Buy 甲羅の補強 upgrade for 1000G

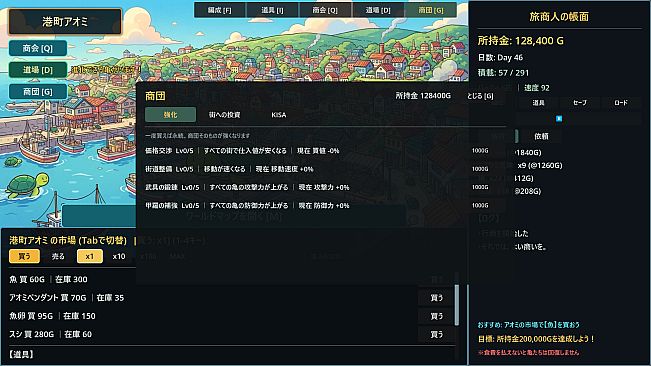click(x=480, y=205)
